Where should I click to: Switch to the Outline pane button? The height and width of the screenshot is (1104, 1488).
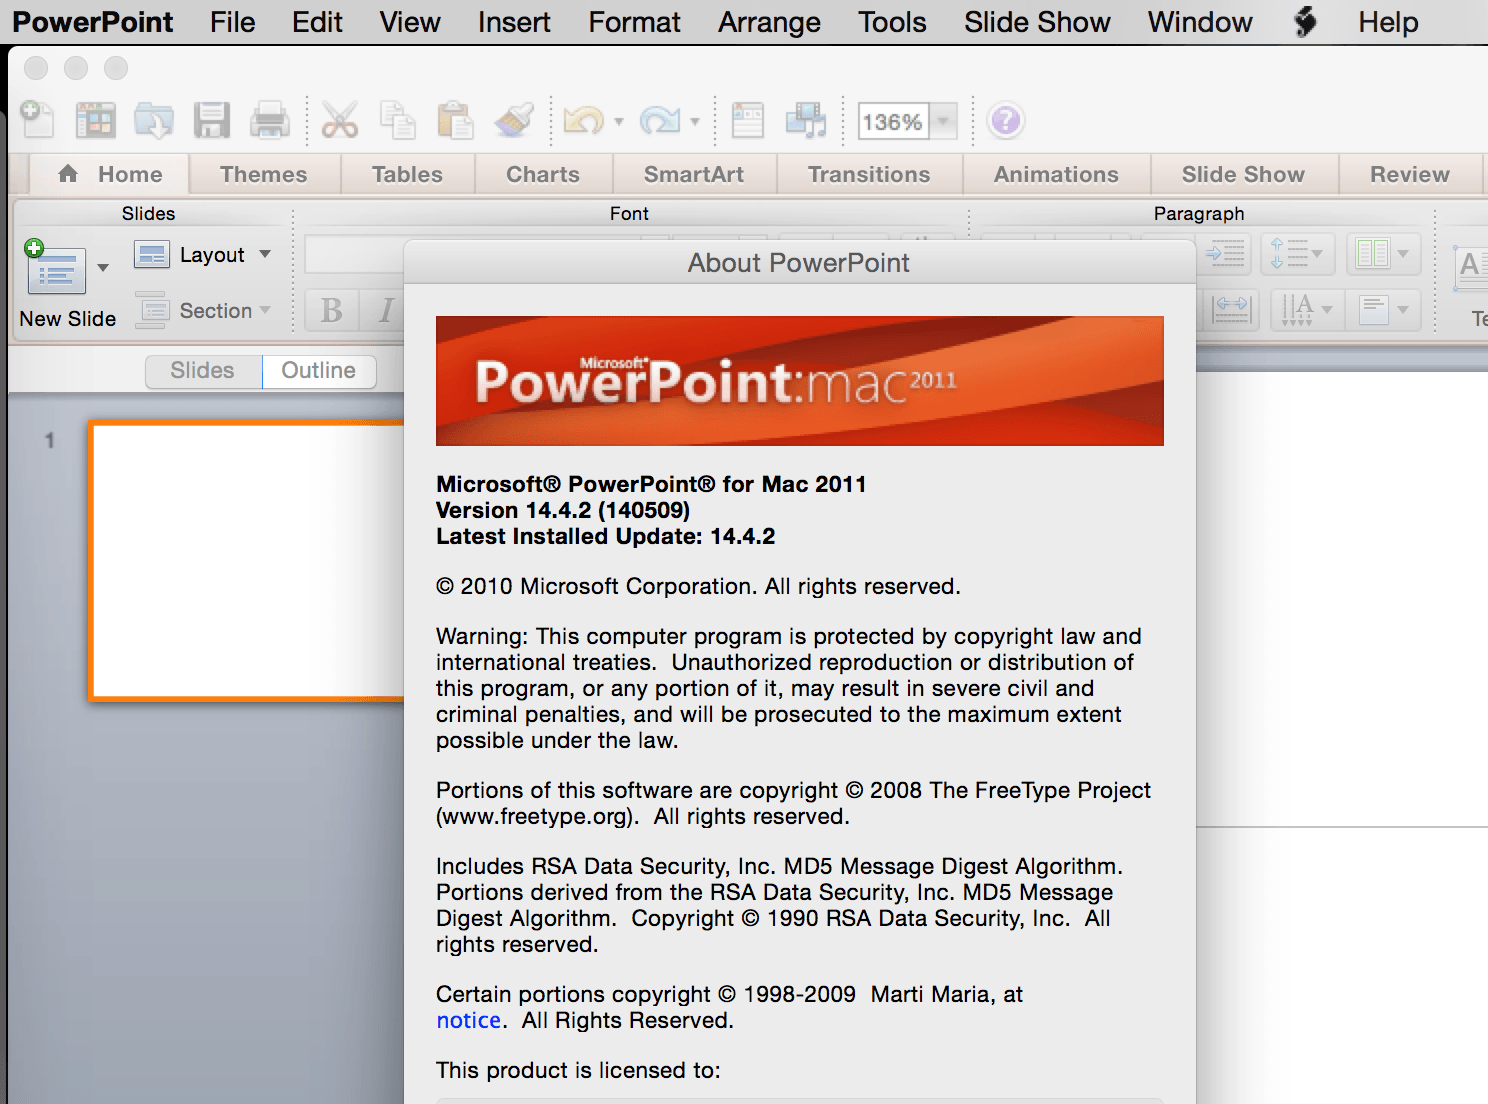point(319,371)
